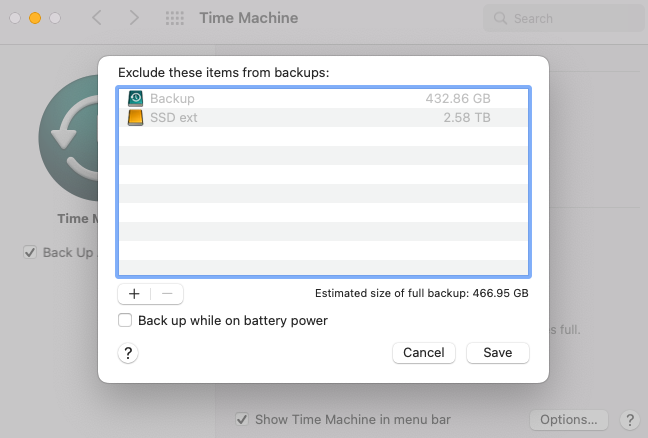Image resolution: width=648 pixels, height=438 pixels.
Task: Open help button beside Options
Action: tap(629, 419)
